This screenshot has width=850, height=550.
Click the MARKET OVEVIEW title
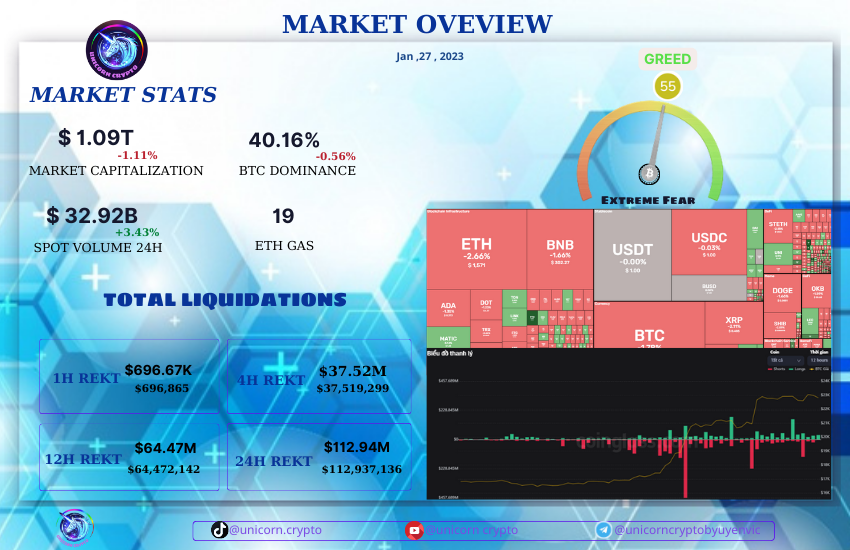tap(417, 24)
